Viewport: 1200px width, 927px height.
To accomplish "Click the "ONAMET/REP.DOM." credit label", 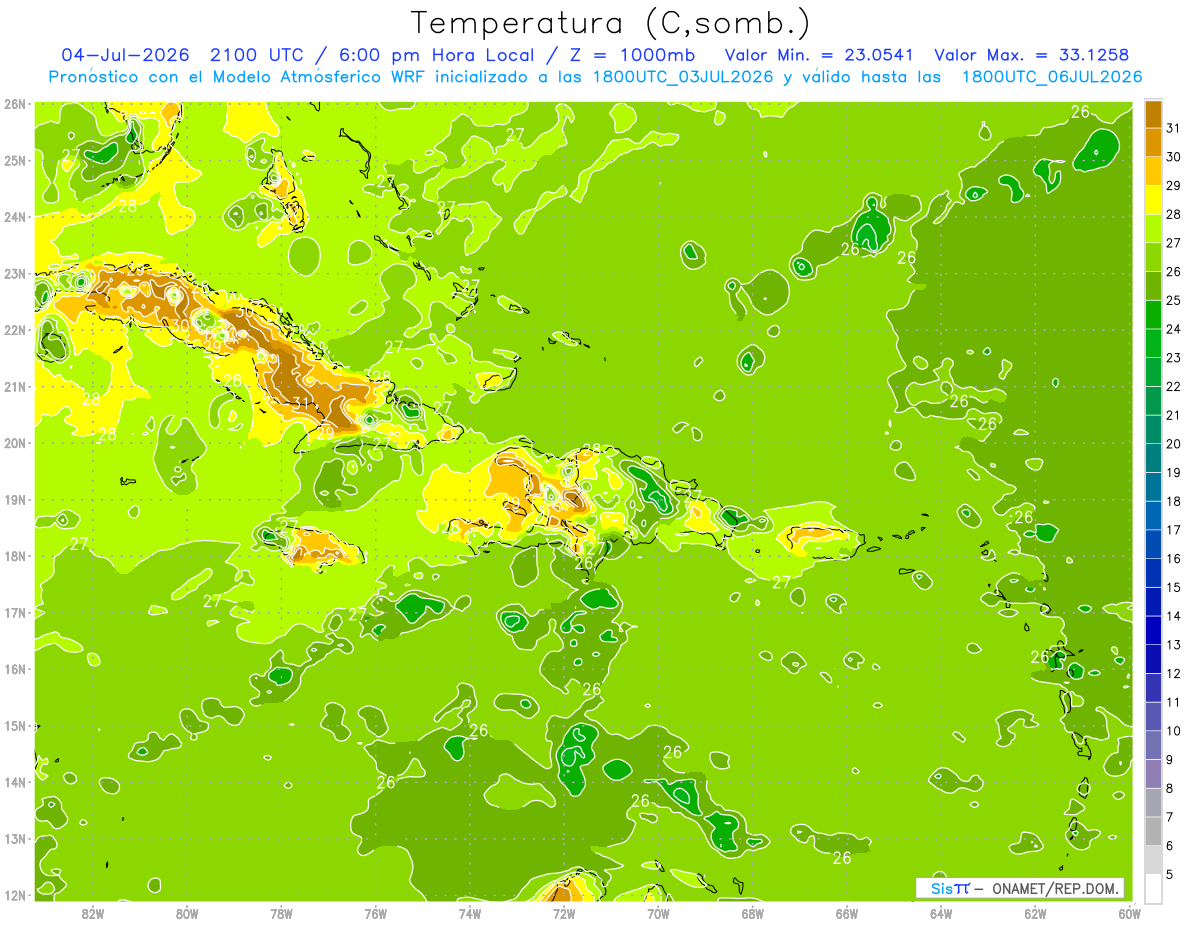I will coord(1057,888).
